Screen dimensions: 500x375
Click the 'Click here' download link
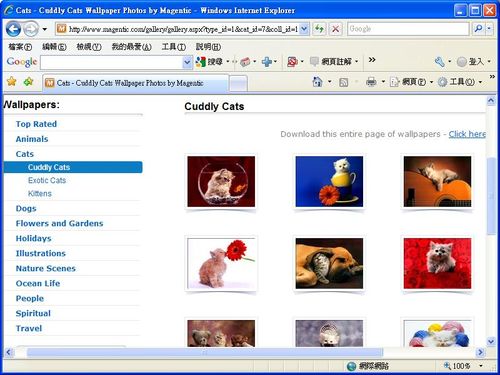click(467, 134)
